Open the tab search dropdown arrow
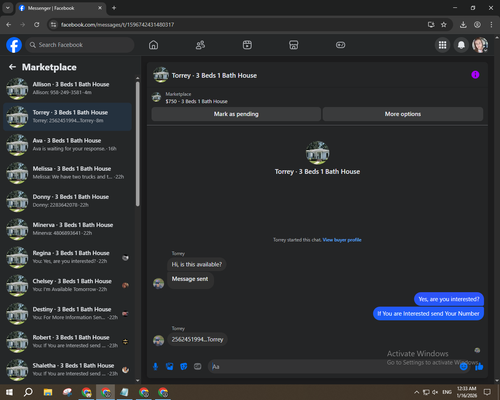 (8, 8)
